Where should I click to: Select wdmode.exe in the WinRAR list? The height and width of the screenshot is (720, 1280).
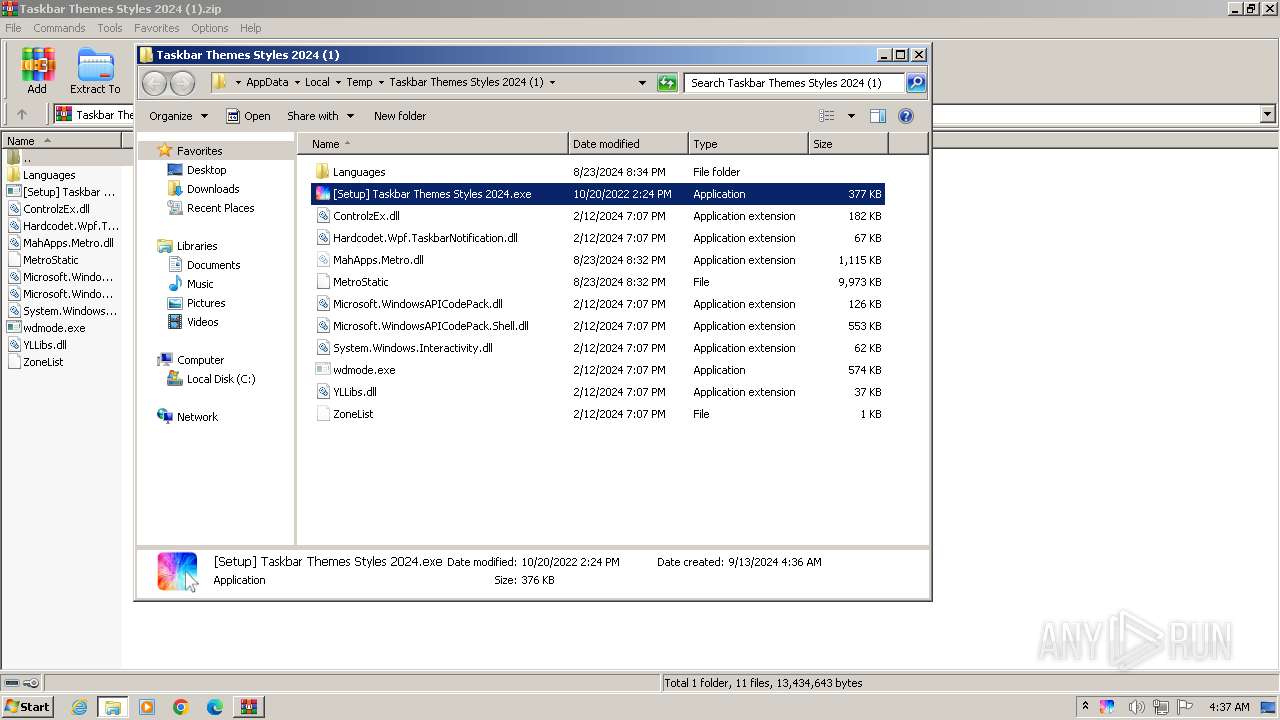54,328
